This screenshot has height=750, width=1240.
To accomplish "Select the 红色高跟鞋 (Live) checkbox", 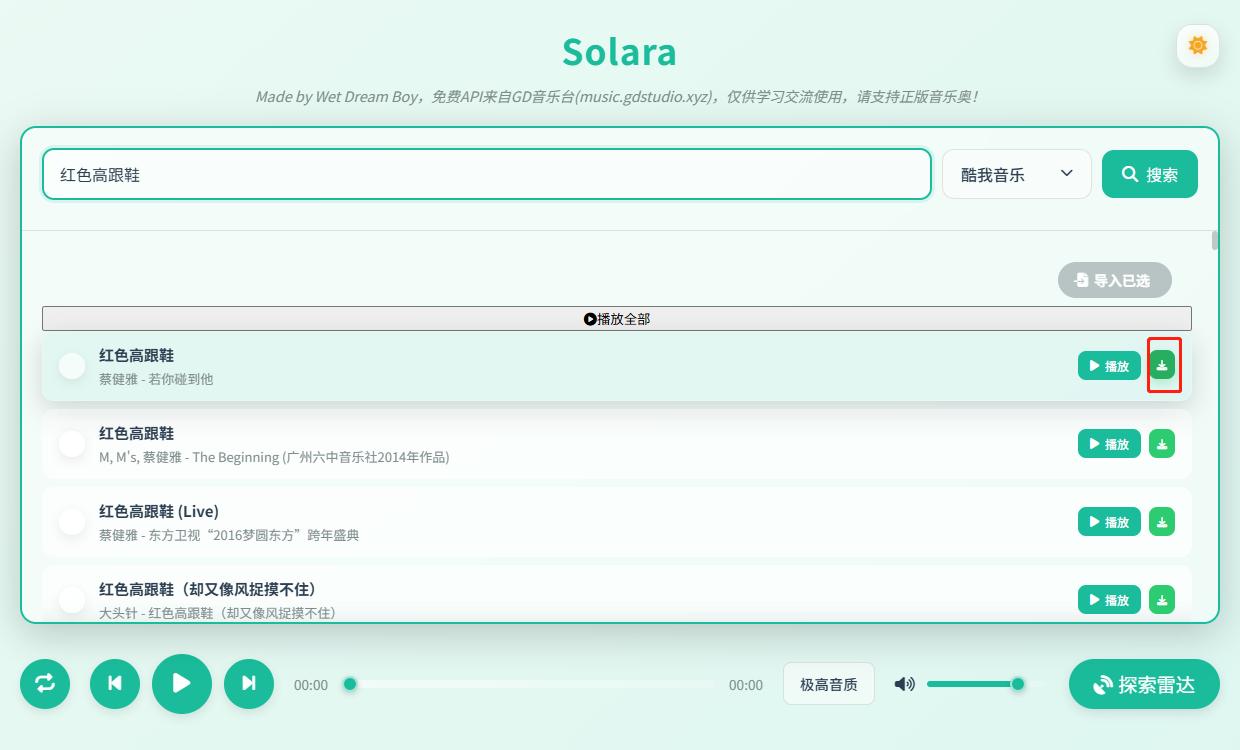I will pyautogui.click(x=71, y=521).
